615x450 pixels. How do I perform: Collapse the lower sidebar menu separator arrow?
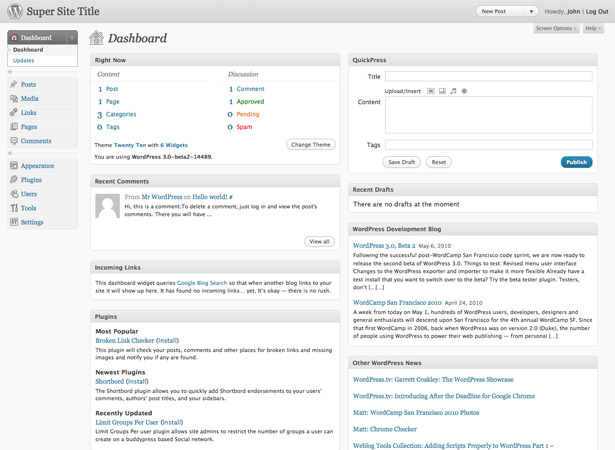10,153
